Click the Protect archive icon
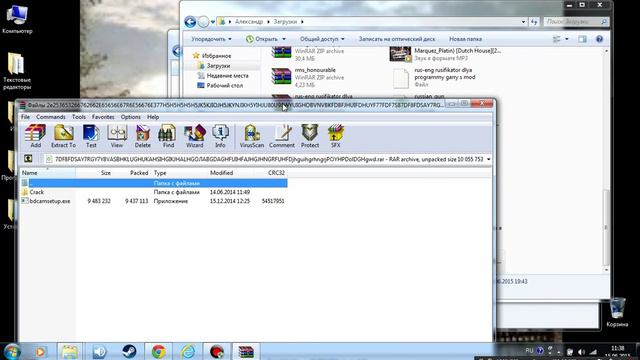Screen dimensions: 640x360 [x=310, y=136]
